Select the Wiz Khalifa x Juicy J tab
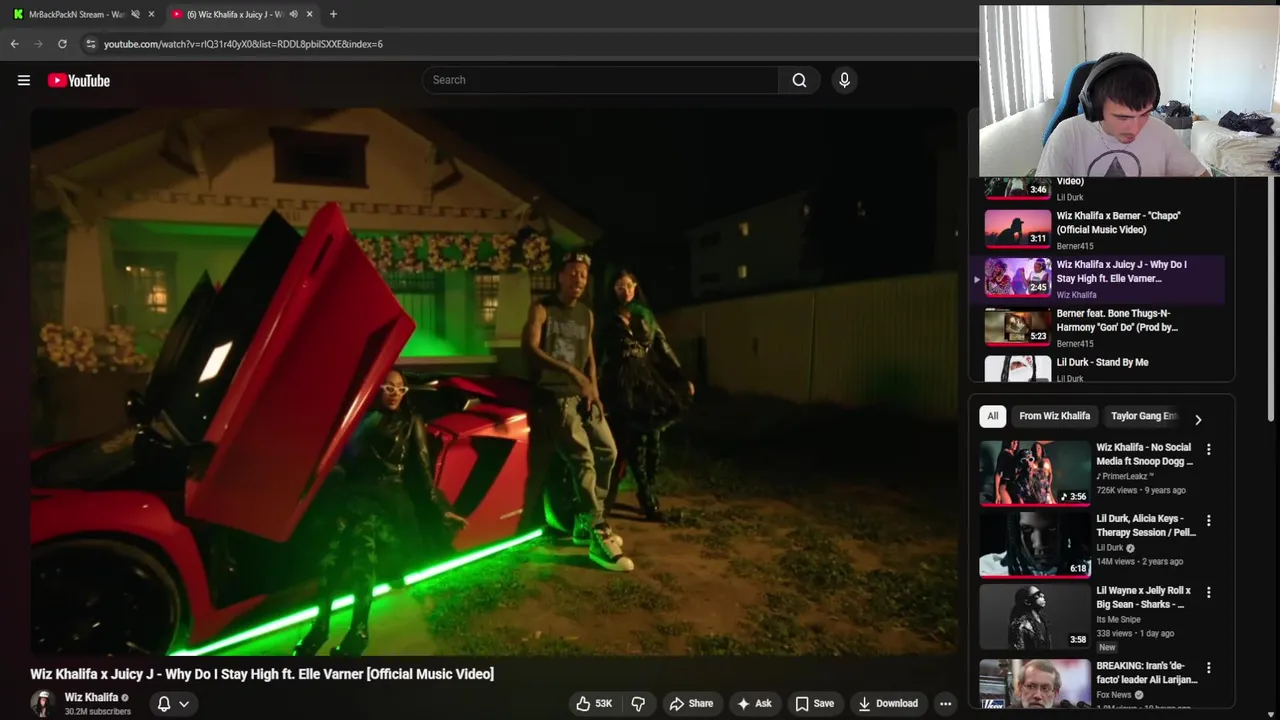Viewport: 1280px width, 720px height. [240, 14]
